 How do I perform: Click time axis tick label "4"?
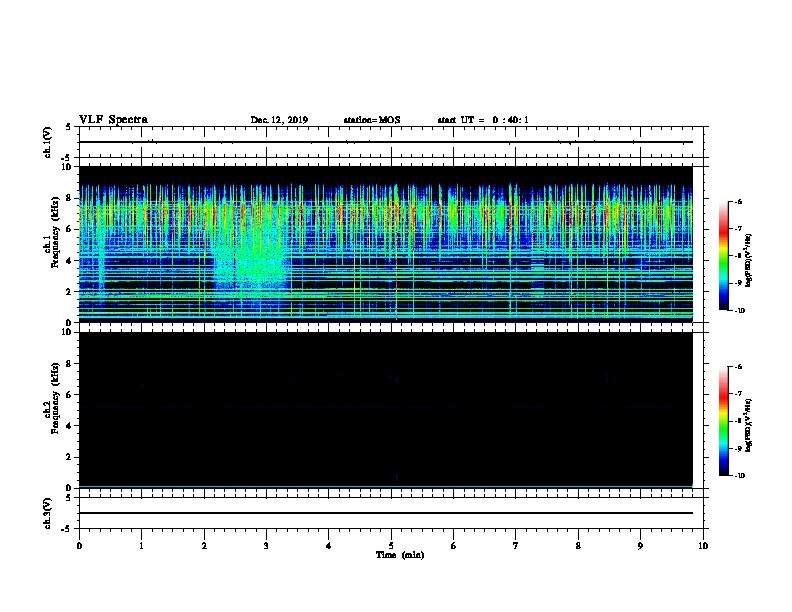[329, 546]
